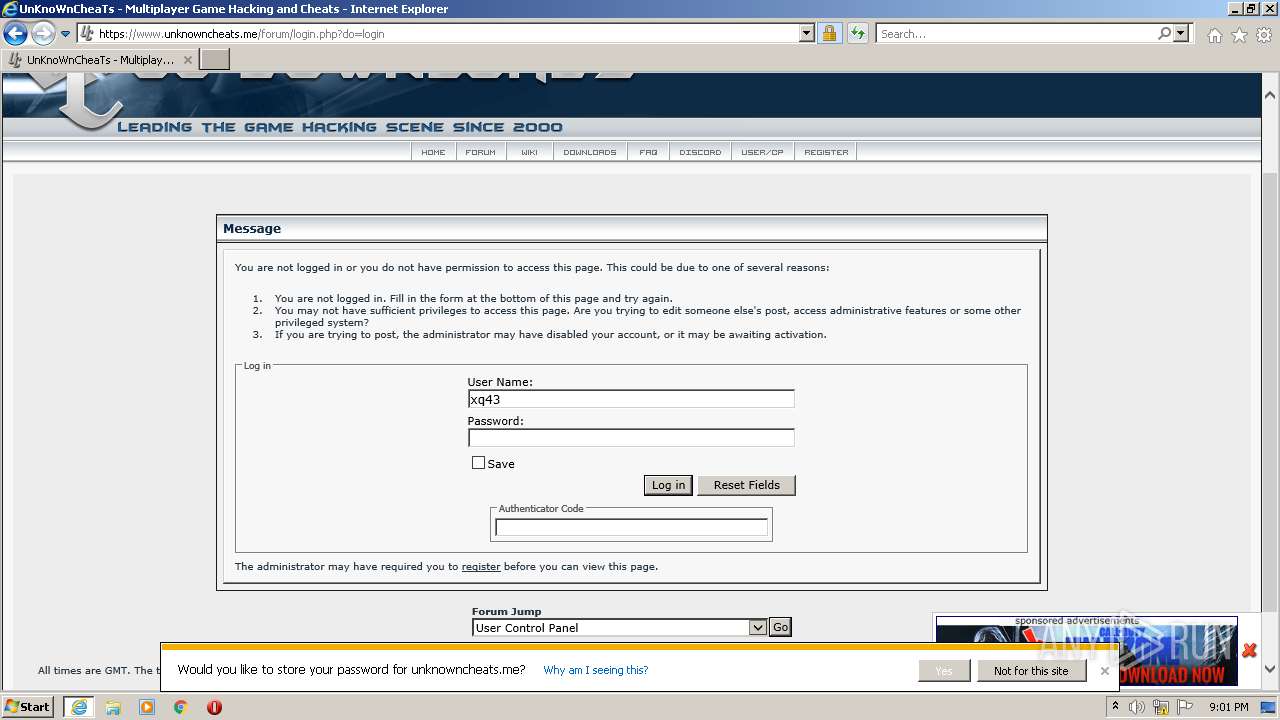This screenshot has width=1280, height=720.
Task: Go forward with the browser Forward arrow
Action: 43,33
